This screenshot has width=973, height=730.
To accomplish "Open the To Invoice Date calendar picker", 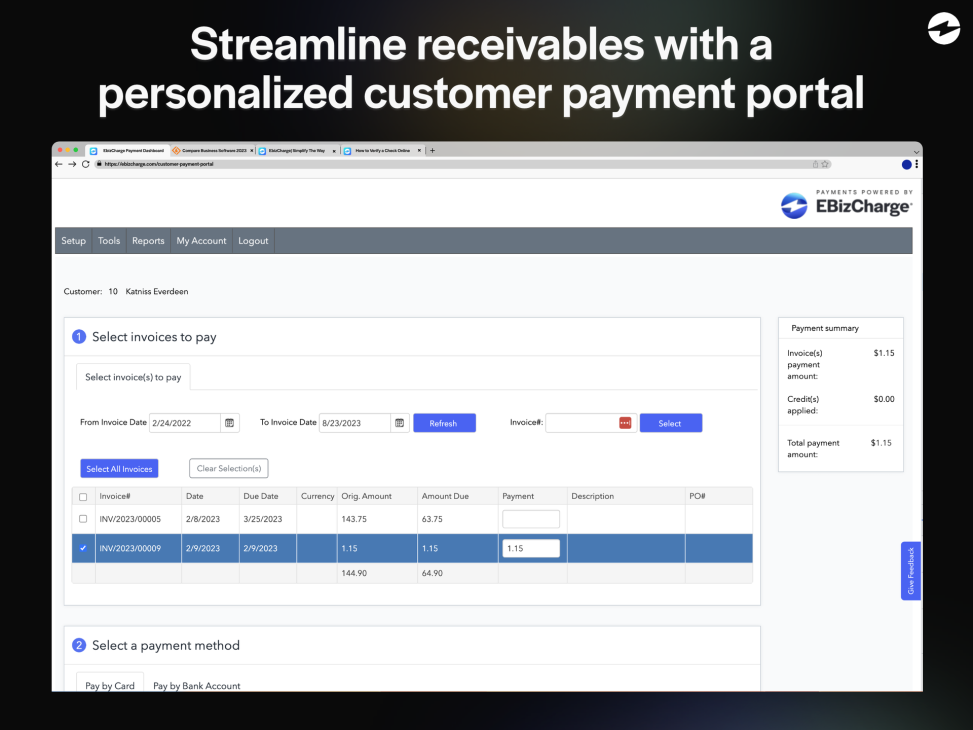I will click(x=400, y=423).
